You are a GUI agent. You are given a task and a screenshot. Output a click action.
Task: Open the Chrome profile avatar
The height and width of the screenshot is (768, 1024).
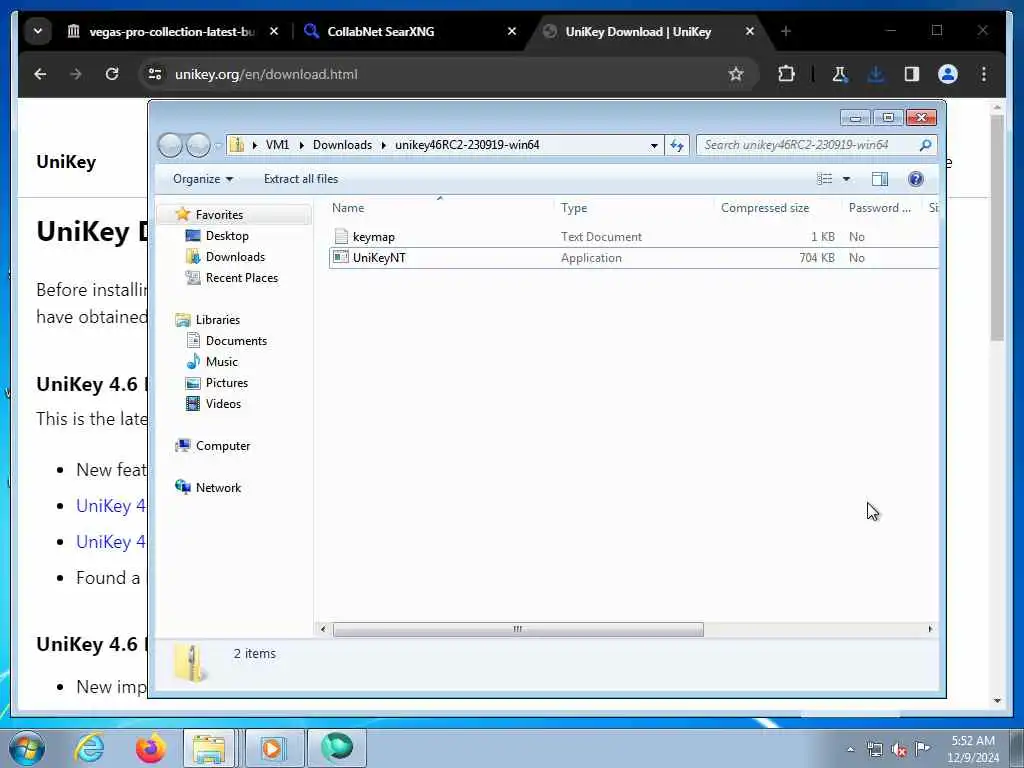point(948,74)
